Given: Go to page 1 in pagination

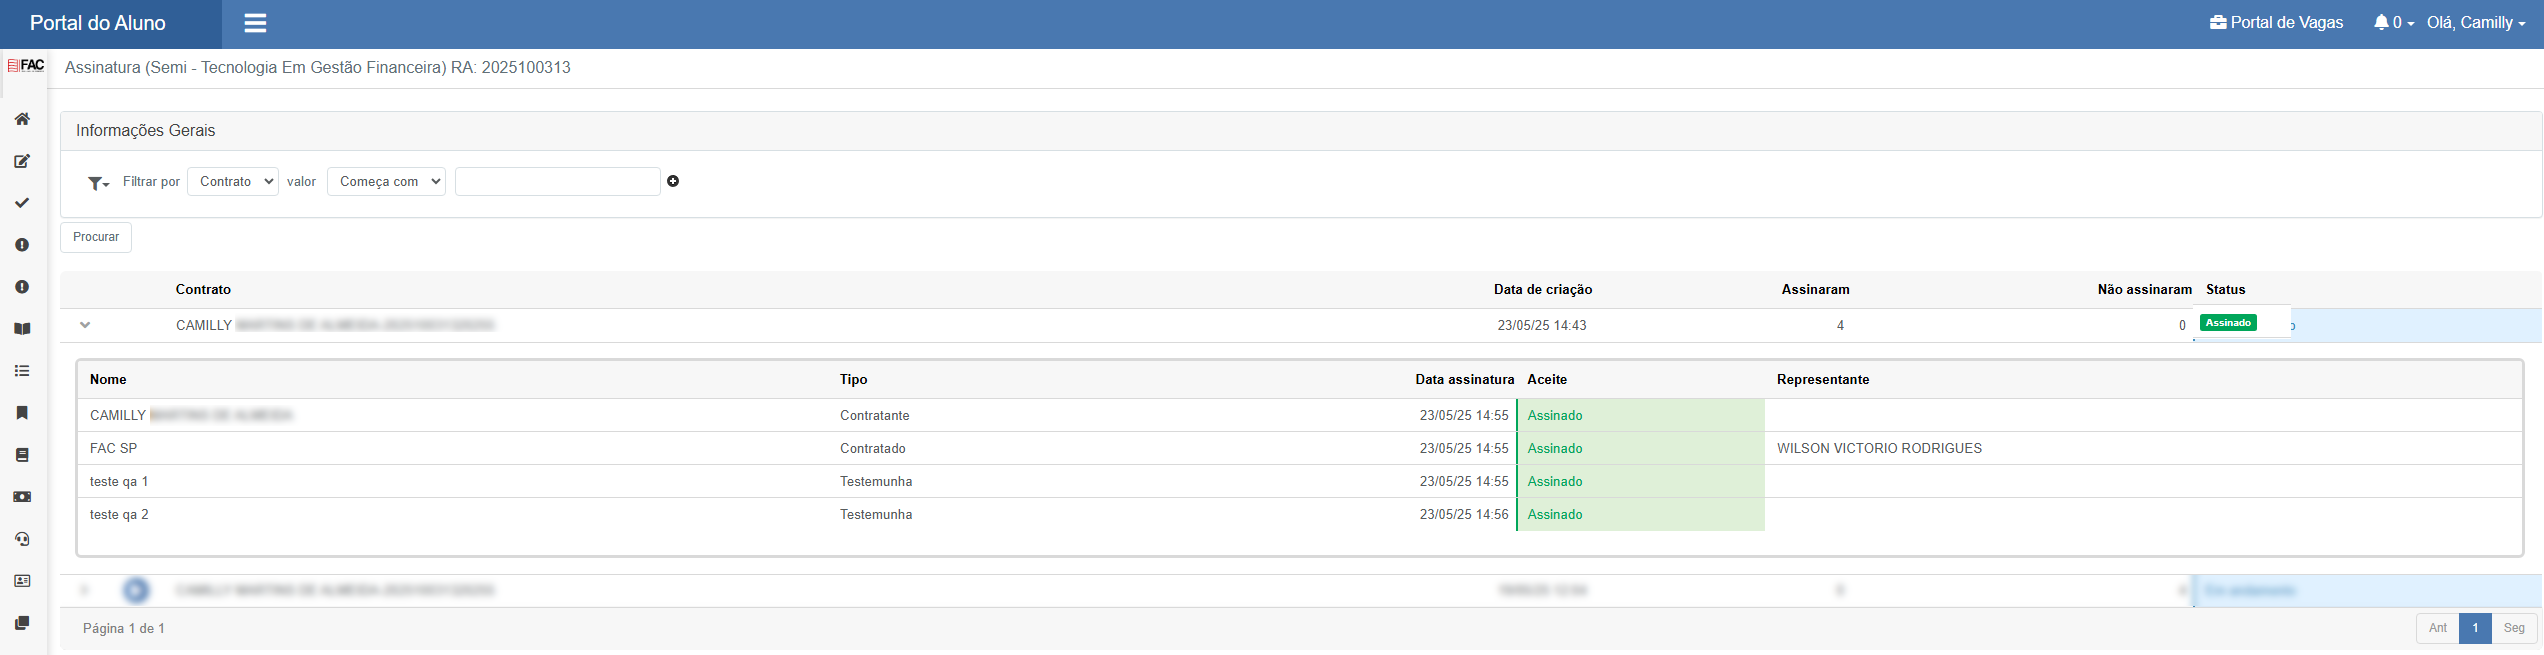Looking at the screenshot, I should [2475, 628].
